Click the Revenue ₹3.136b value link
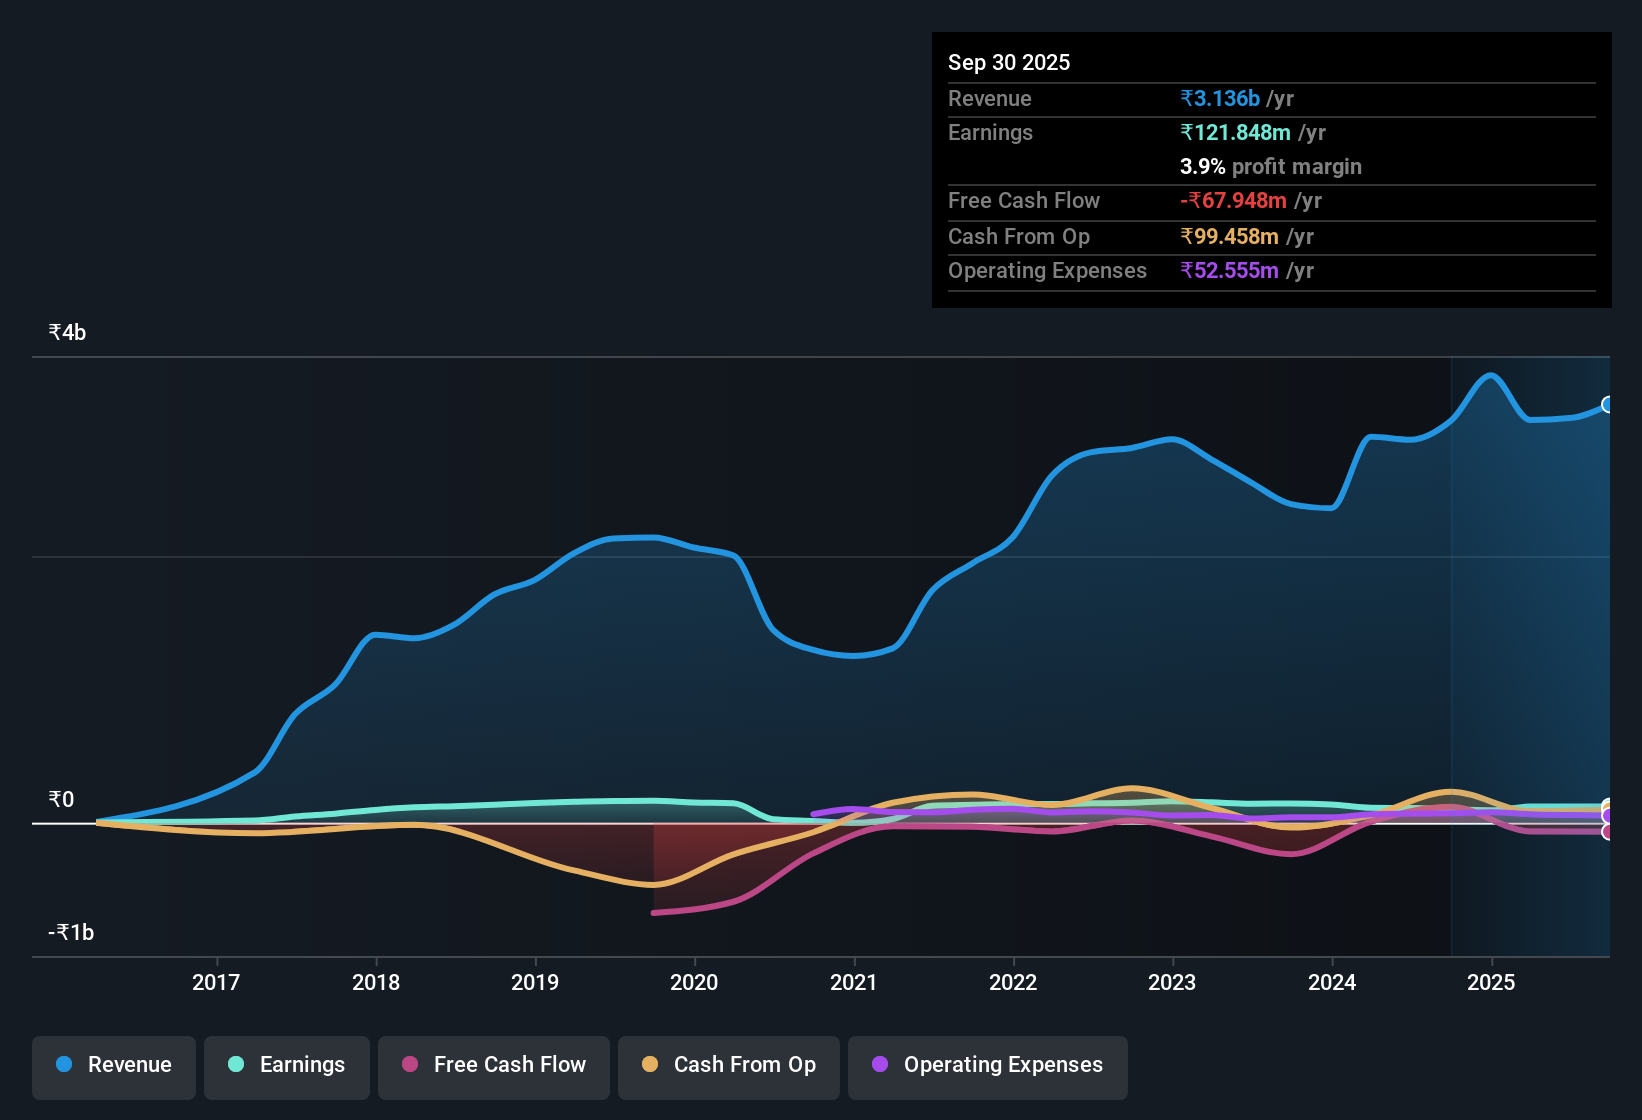This screenshot has height=1120, width=1642. click(x=1219, y=98)
